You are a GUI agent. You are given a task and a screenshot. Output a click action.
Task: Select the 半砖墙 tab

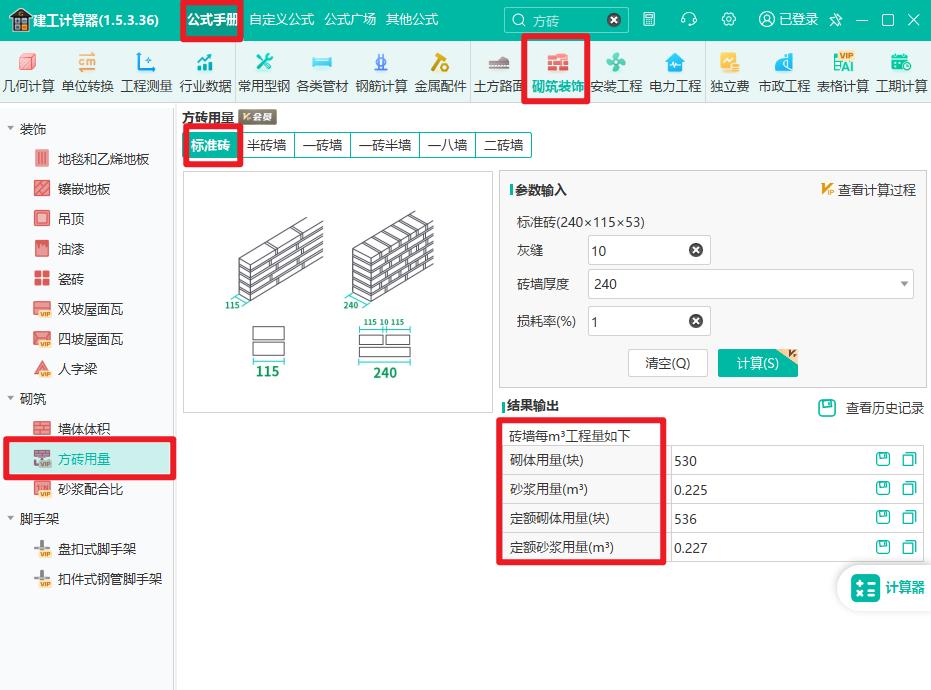267,145
